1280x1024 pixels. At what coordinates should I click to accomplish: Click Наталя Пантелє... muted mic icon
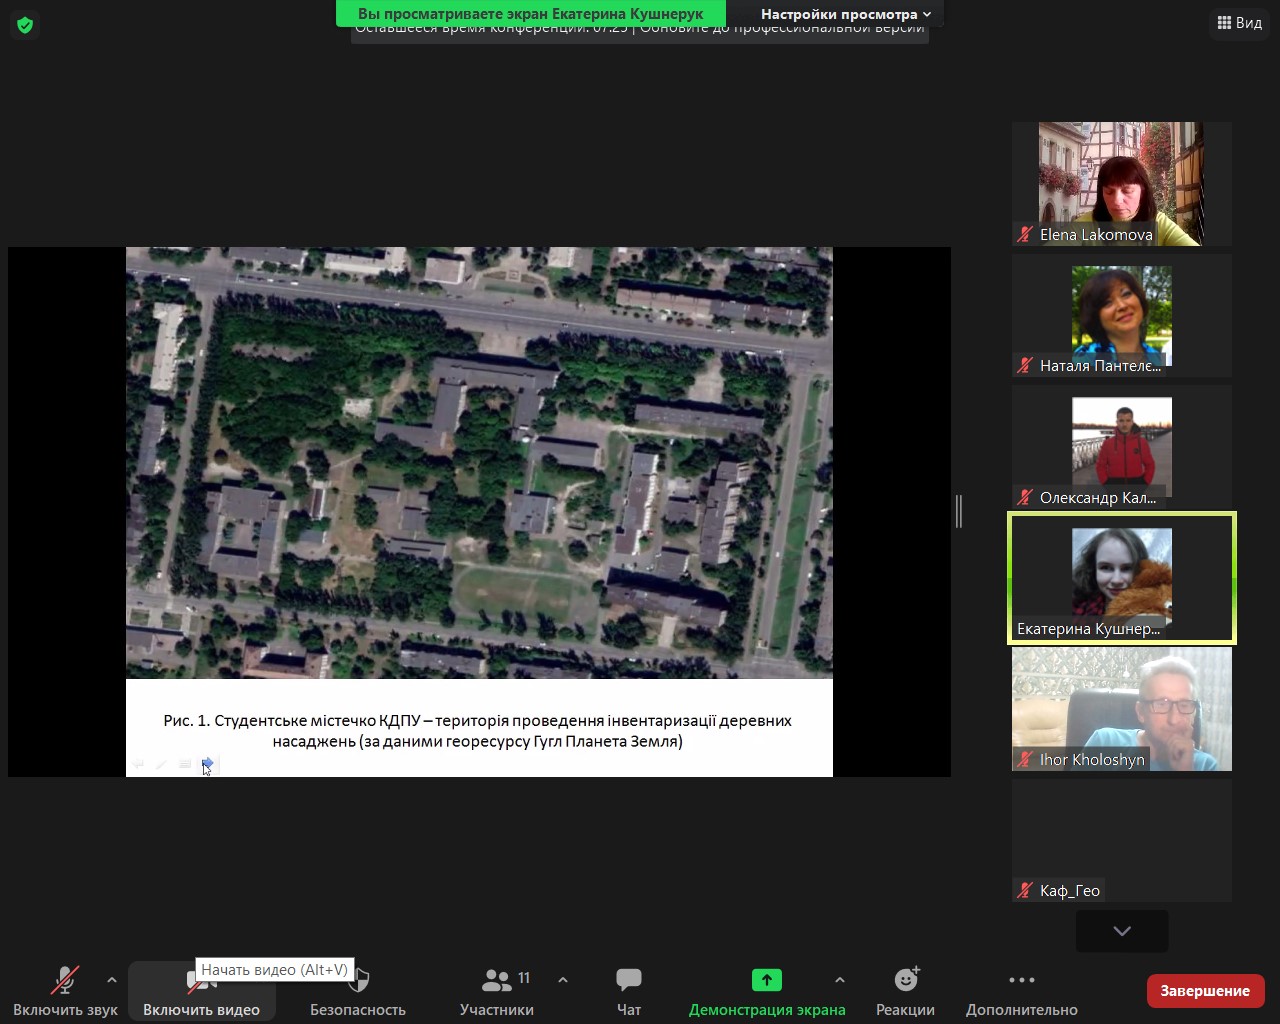click(1025, 366)
